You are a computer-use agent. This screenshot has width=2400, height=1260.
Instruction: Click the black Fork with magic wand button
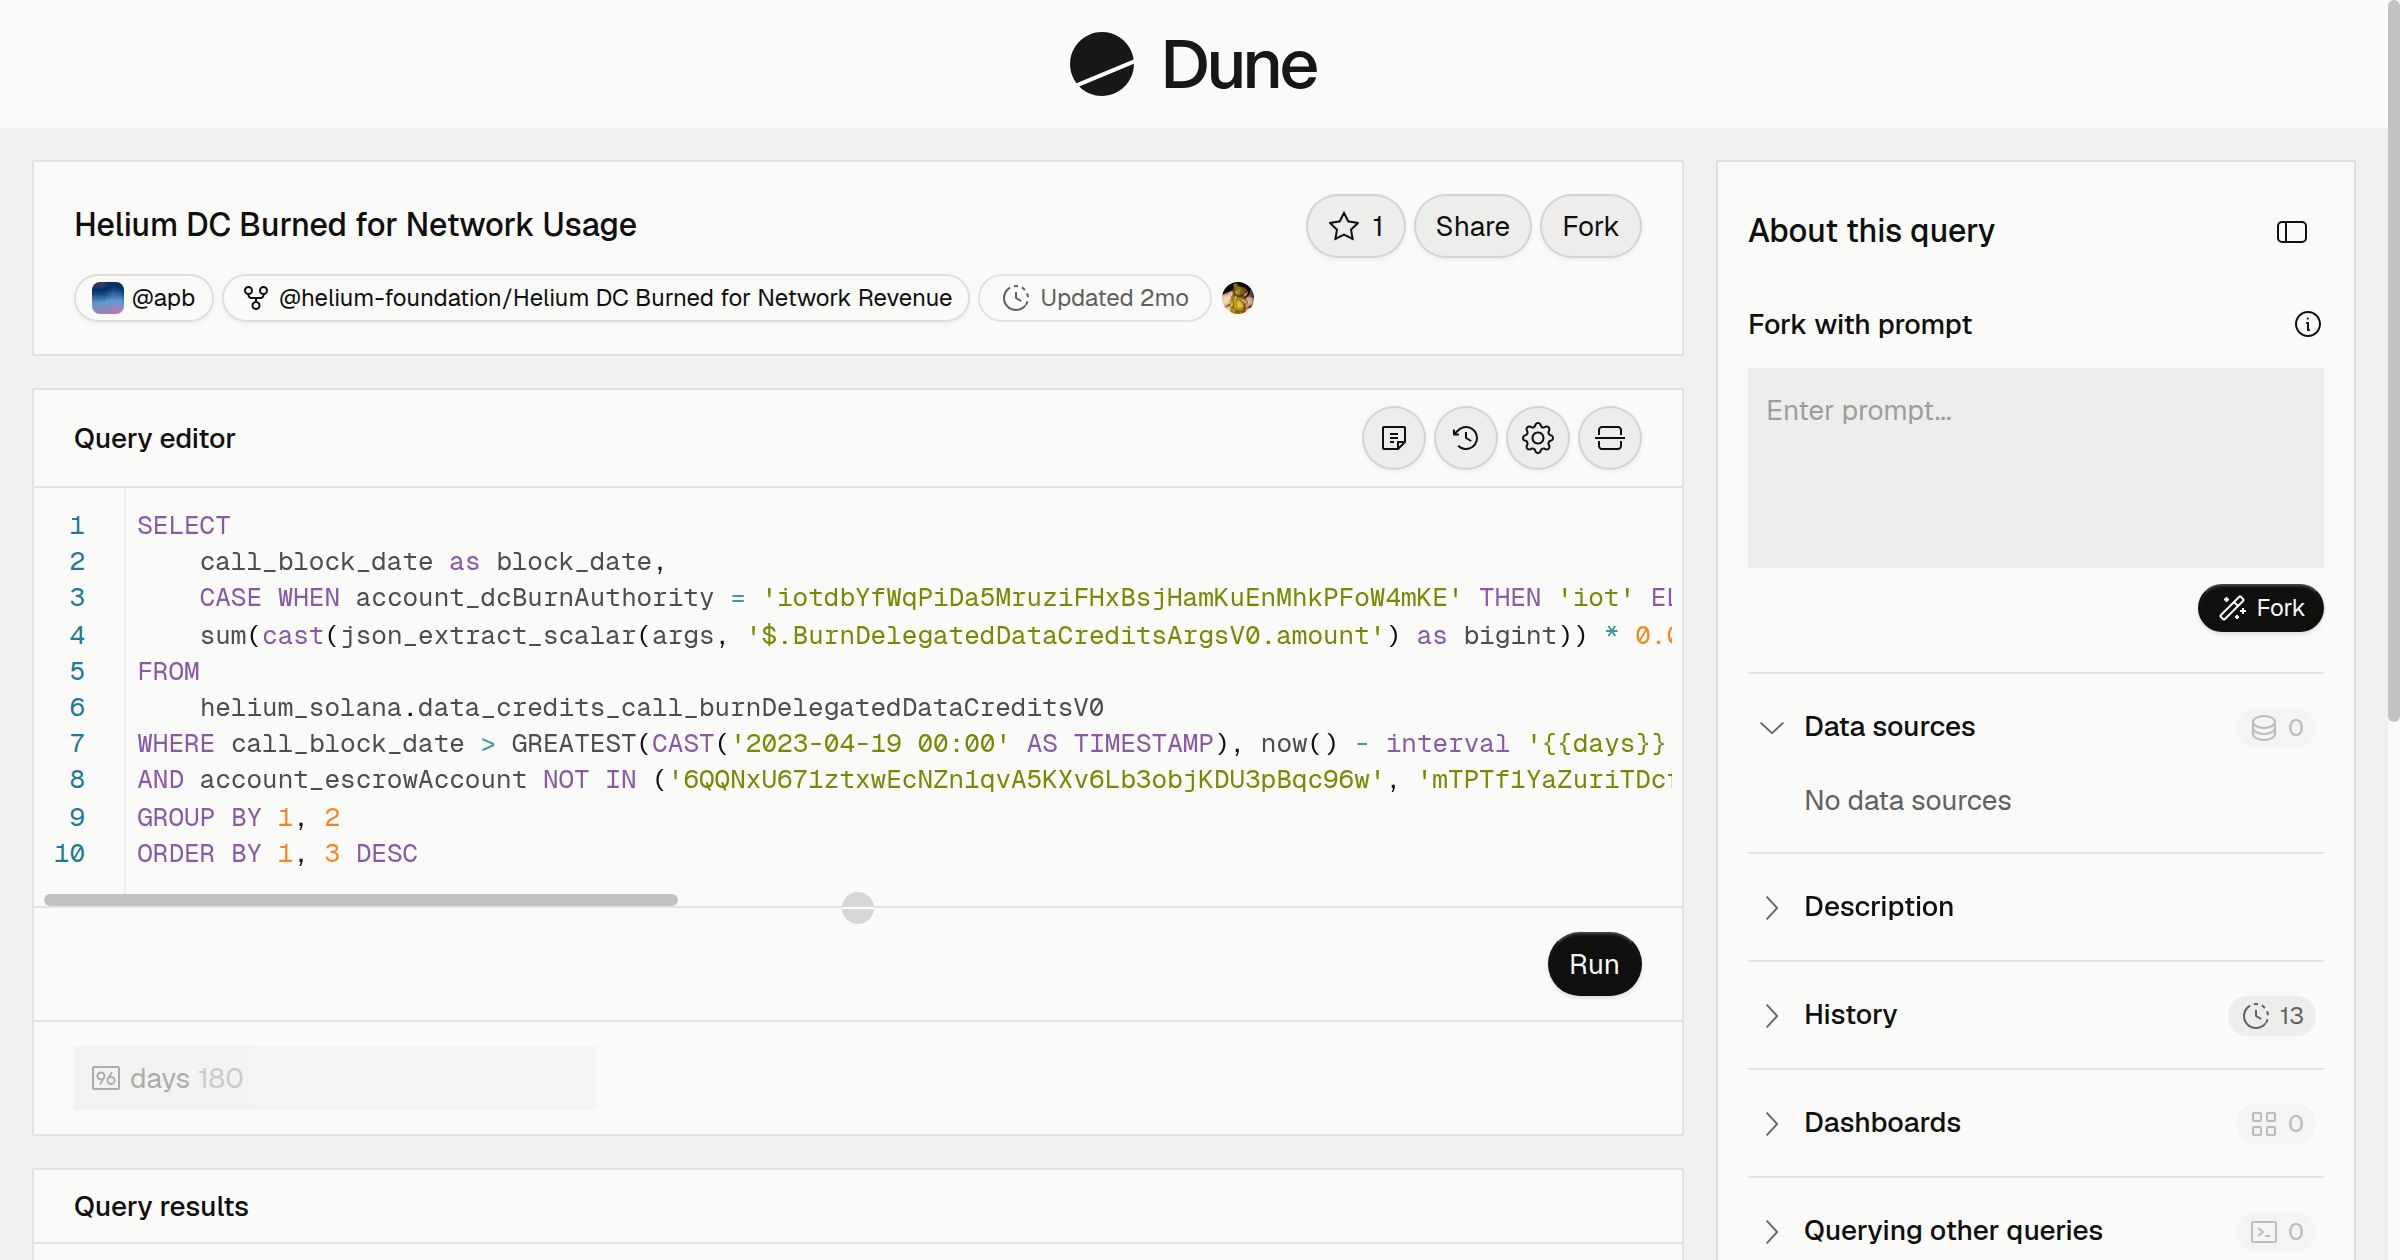2260,608
